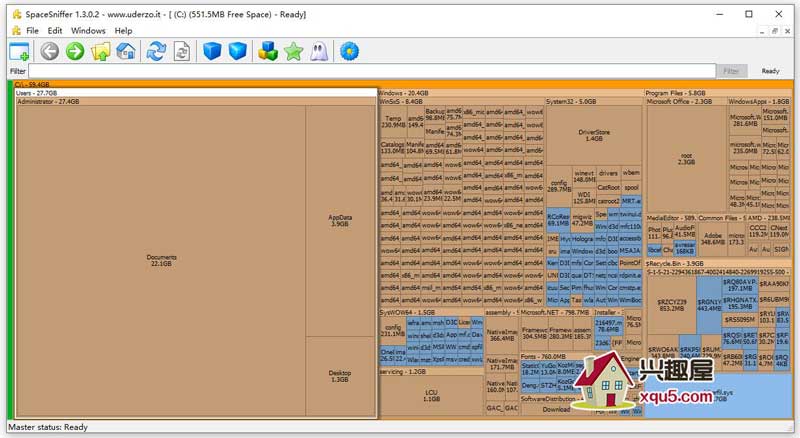
Task: Select the LCU 1.1GB block
Action: point(431,396)
